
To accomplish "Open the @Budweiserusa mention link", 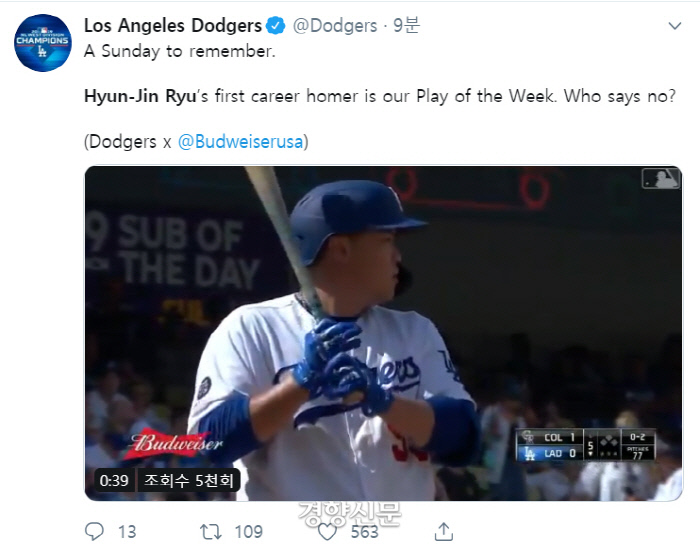I will pyautogui.click(x=242, y=141).
